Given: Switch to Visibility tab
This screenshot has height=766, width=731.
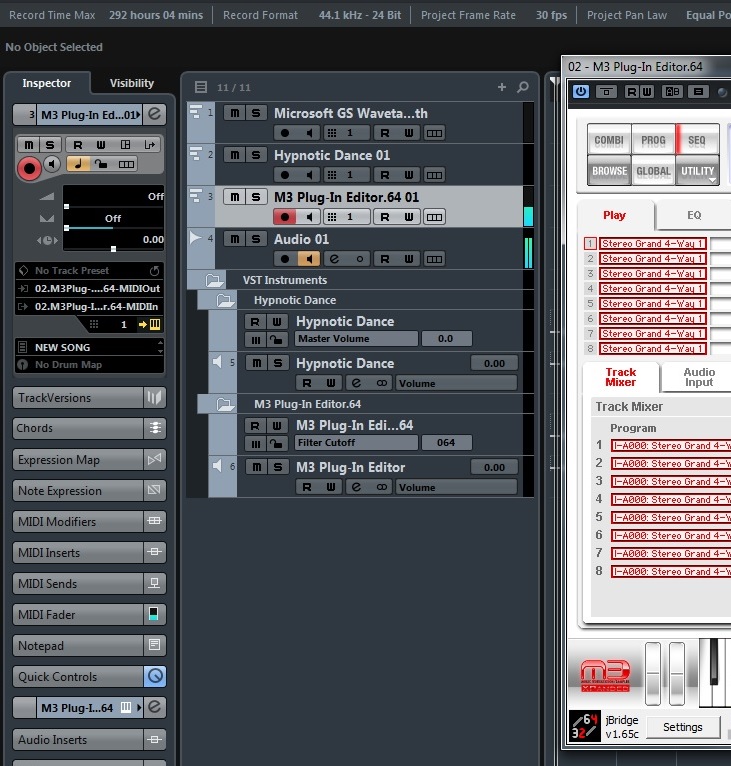Looking at the screenshot, I should click(x=131, y=83).
